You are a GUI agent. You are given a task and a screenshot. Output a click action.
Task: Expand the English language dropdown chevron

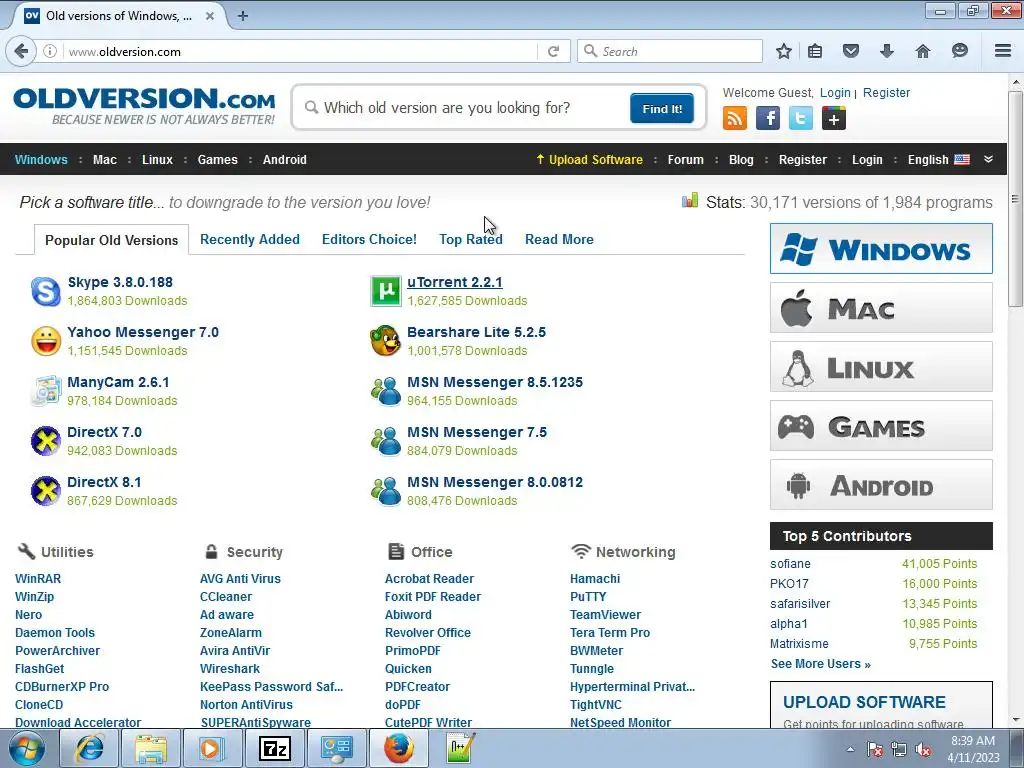(x=988, y=159)
